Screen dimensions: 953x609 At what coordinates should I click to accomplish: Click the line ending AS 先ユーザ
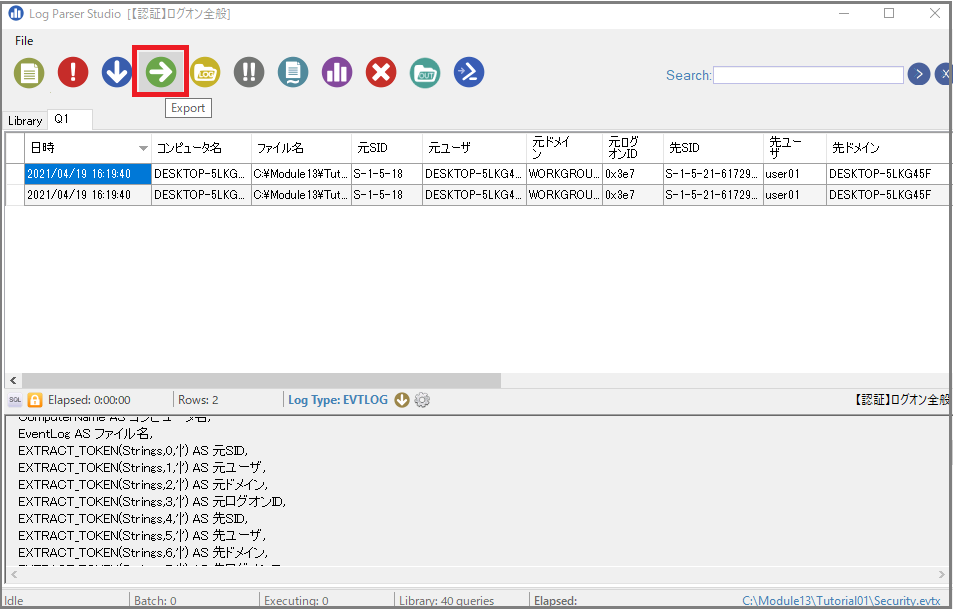[142, 535]
